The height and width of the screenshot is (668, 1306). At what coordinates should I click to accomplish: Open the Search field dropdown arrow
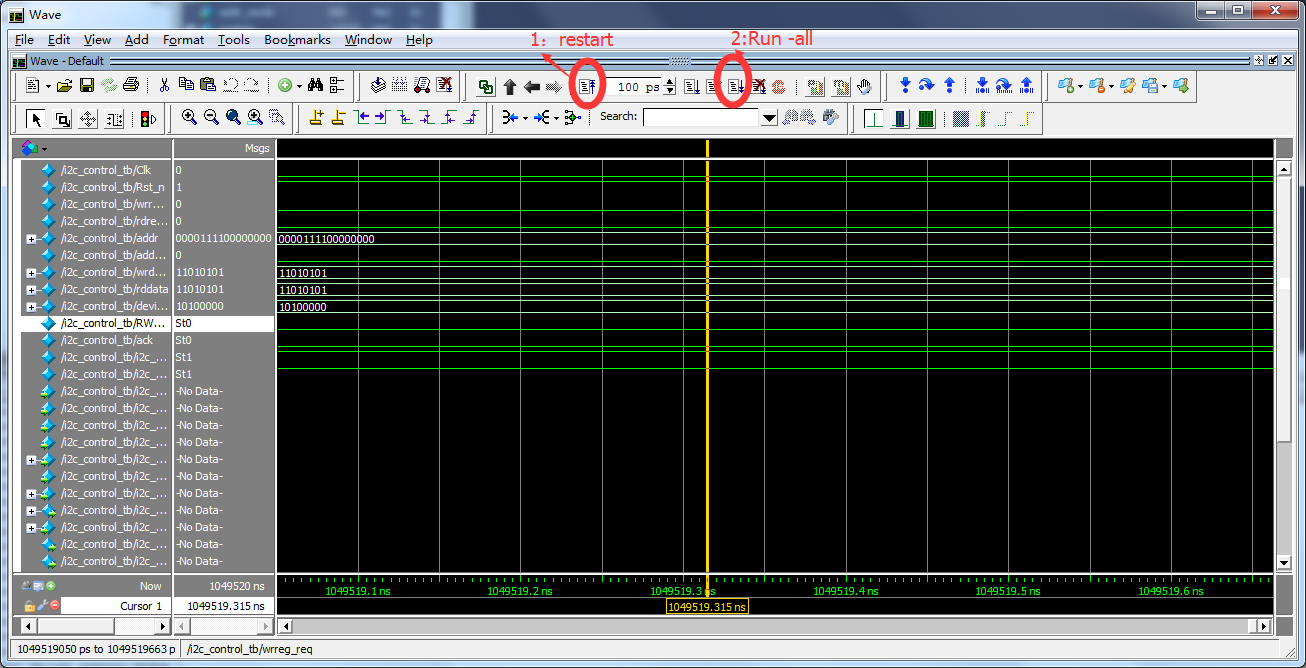click(x=769, y=118)
